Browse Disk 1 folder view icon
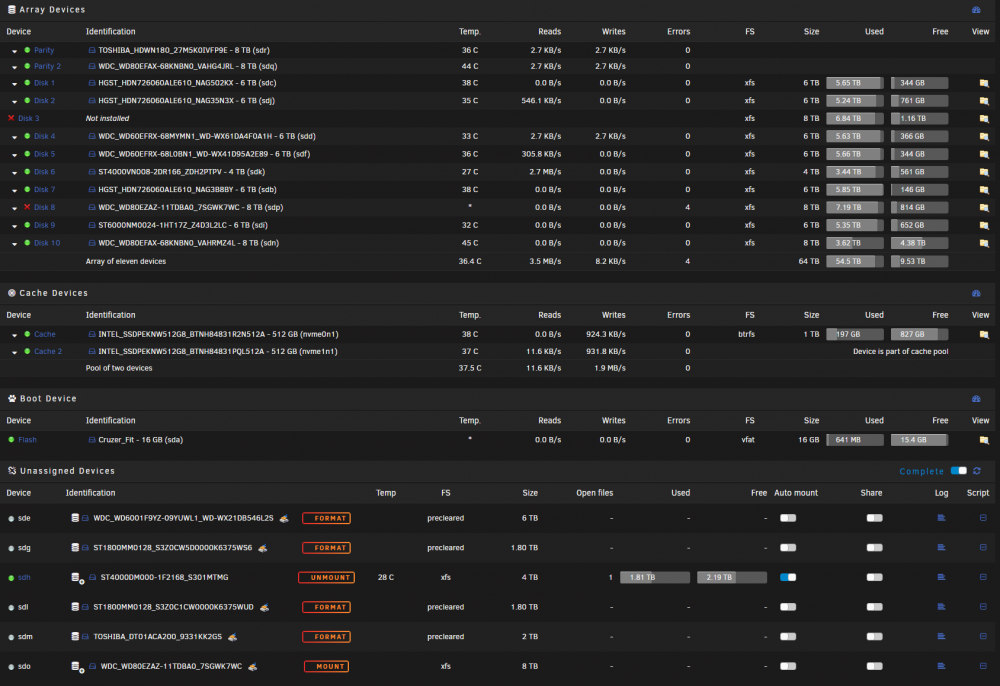Viewport: 1000px width, 686px height. [x=983, y=84]
